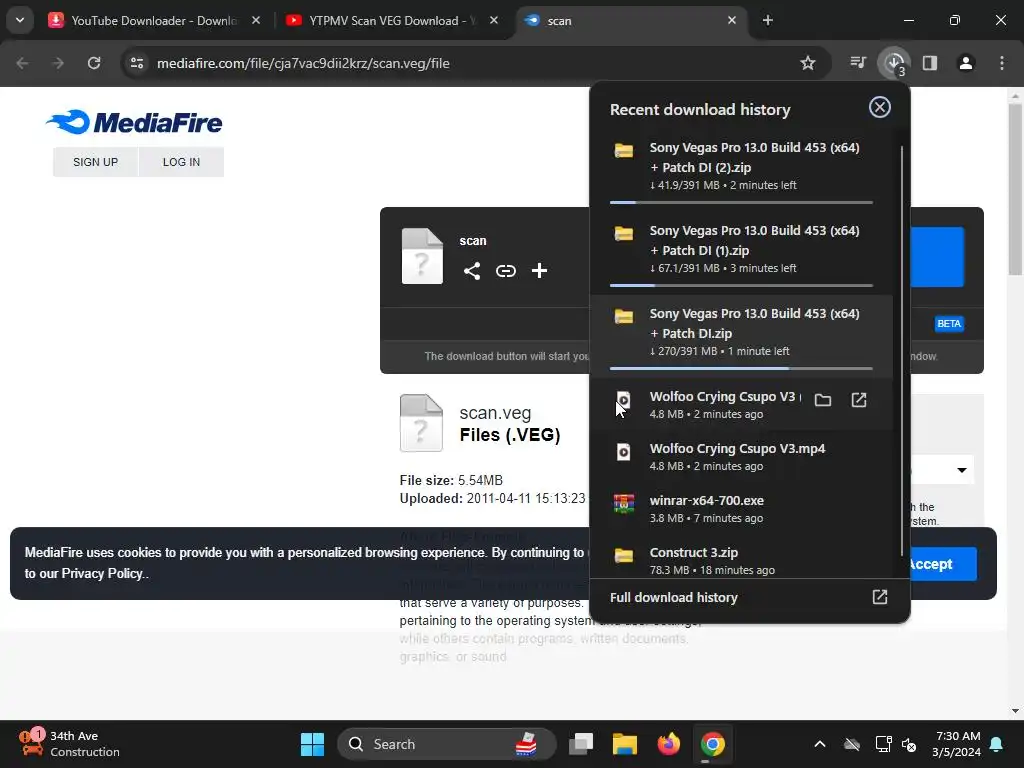Click the SIGN UP button
The image size is (1024, 768).
pyautogui.click(x=95, y=162)
